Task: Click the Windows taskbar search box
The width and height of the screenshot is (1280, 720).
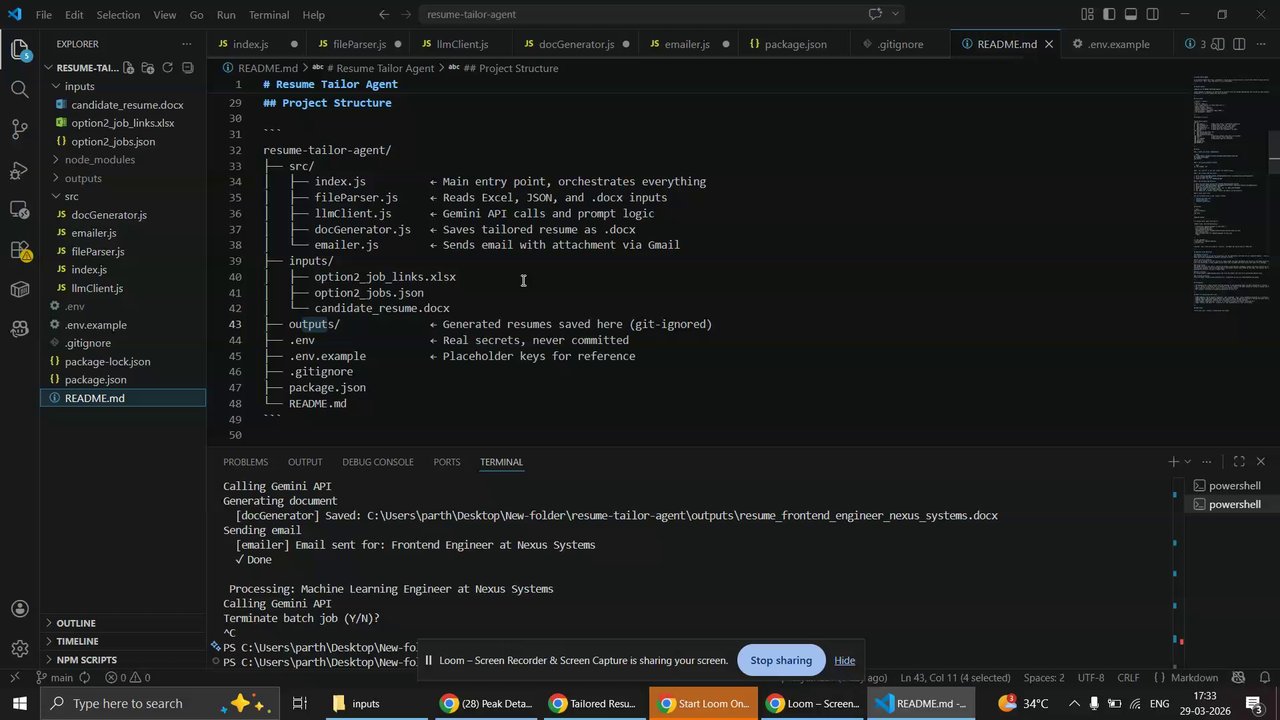Action: tap(160, 703)
